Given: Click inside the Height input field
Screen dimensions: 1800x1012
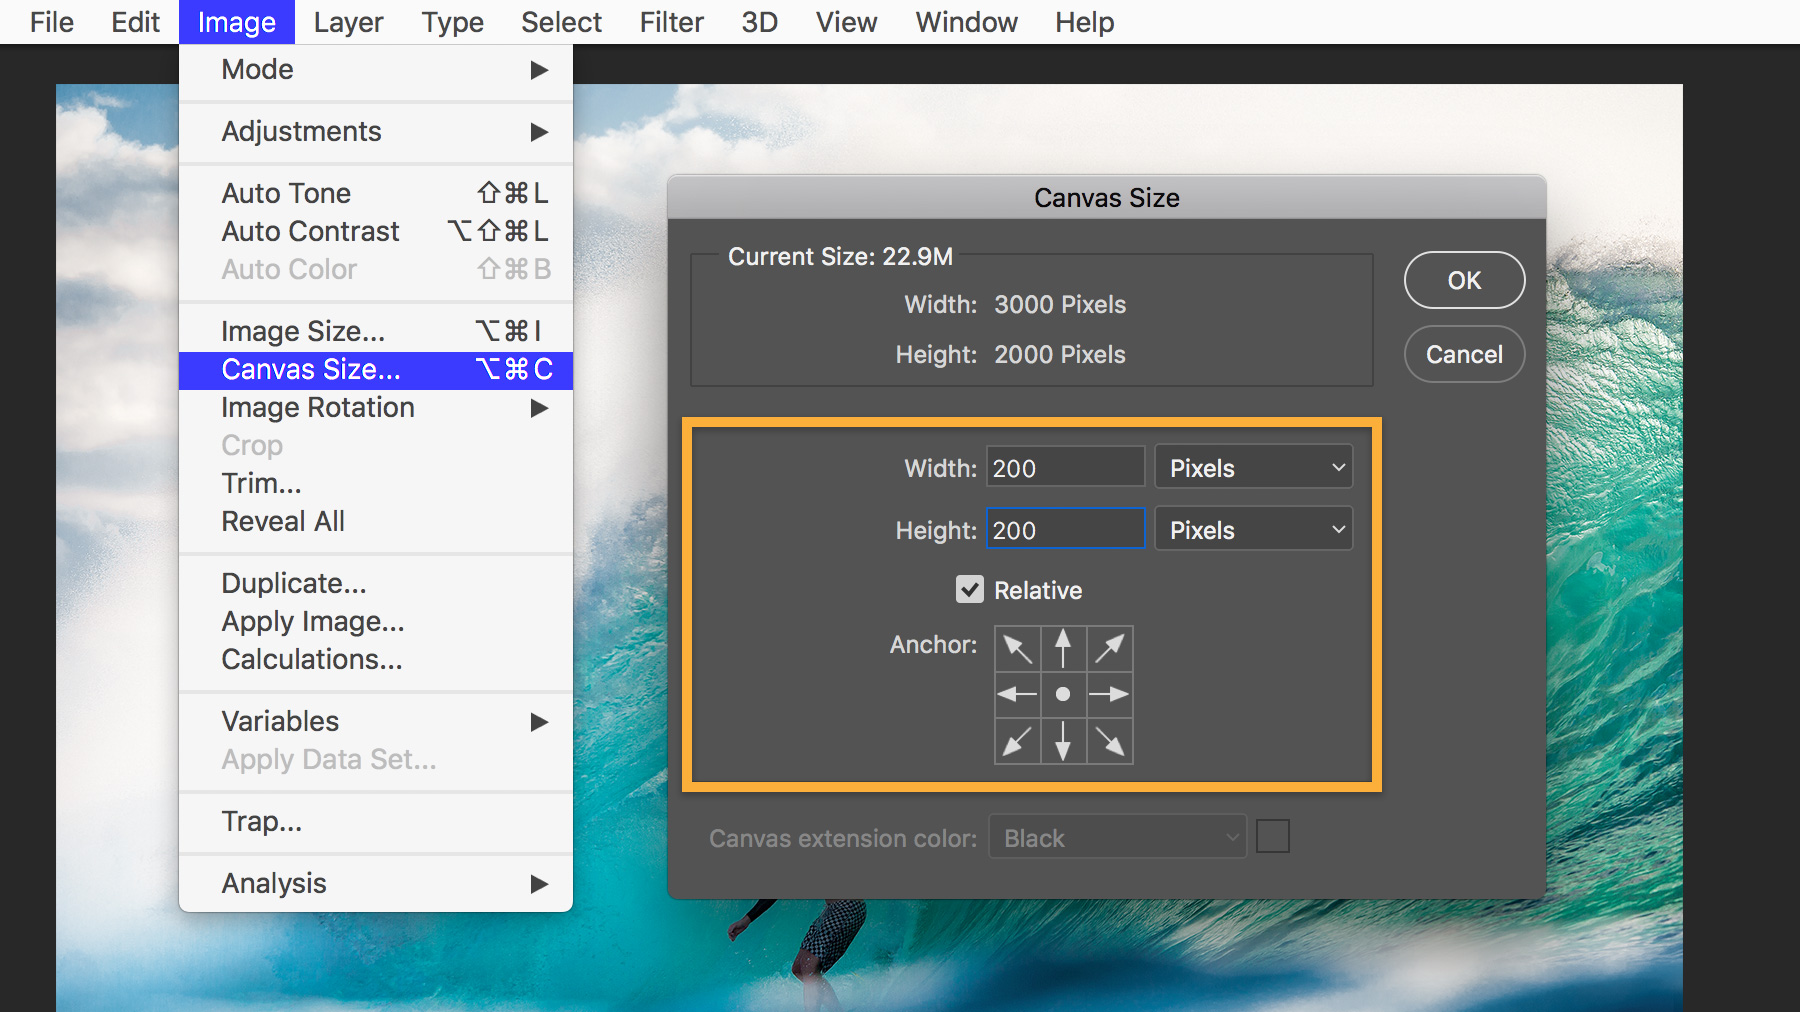Looking at the screenshot, I should point(1063,529).
